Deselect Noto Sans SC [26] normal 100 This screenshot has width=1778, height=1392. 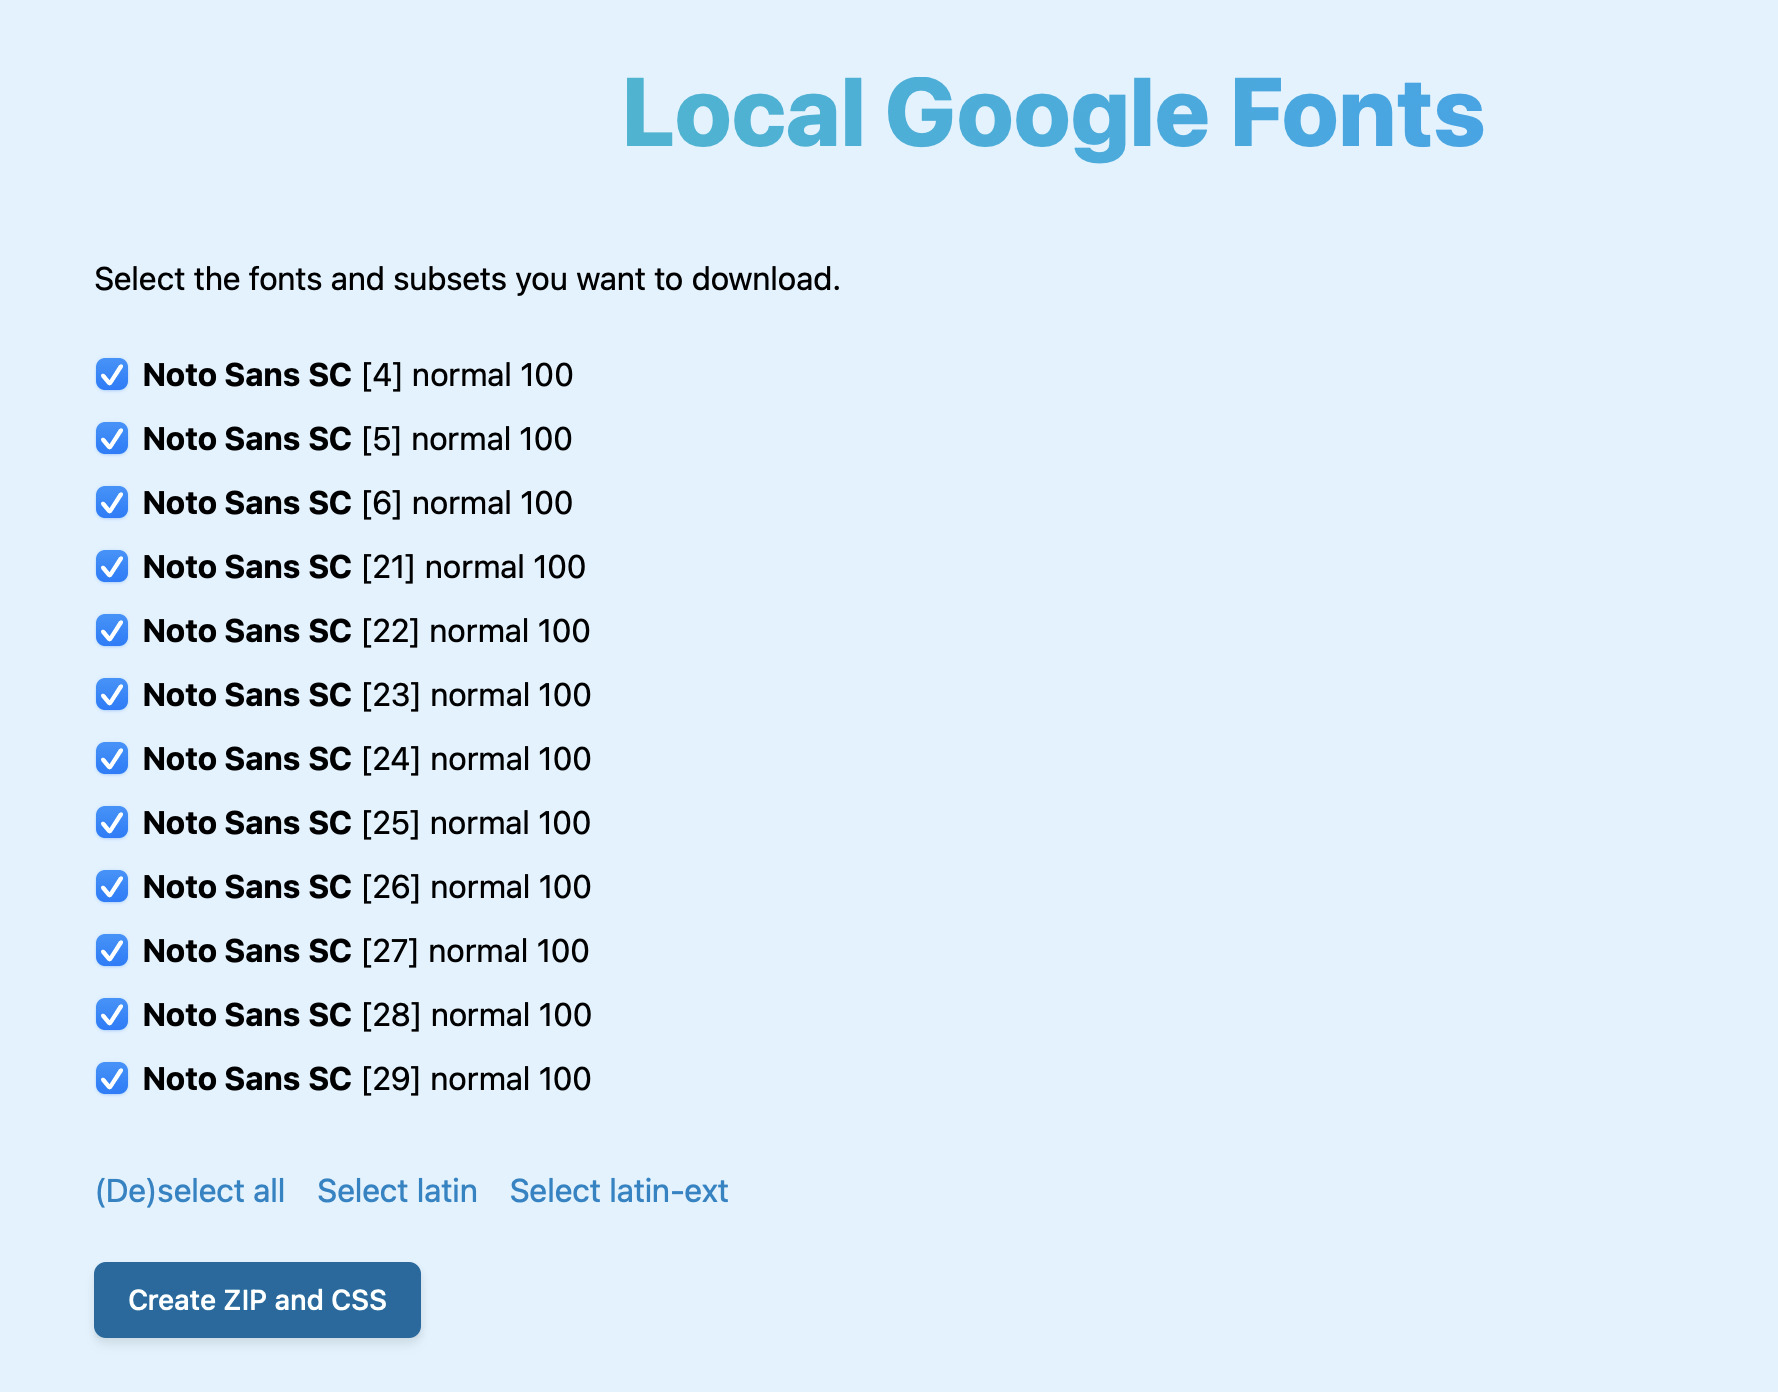[111, 887]
